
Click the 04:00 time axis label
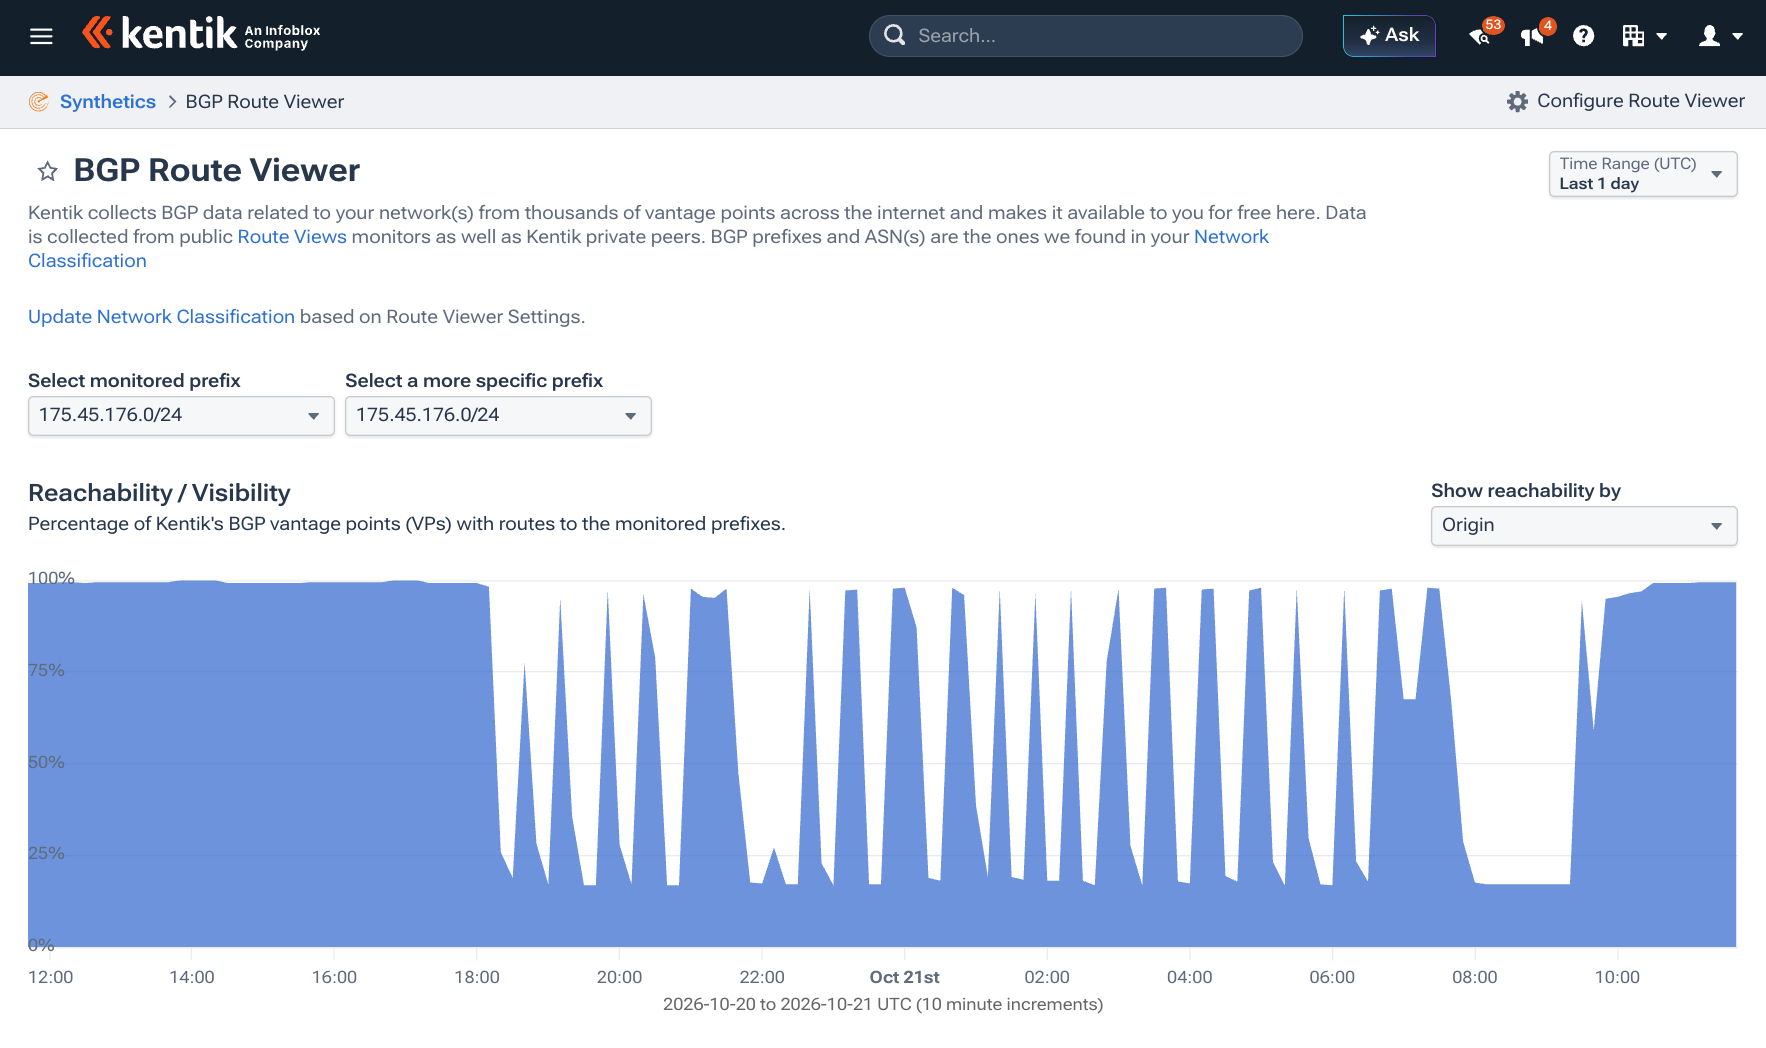pyautogui.click(x=1190, y=977)
